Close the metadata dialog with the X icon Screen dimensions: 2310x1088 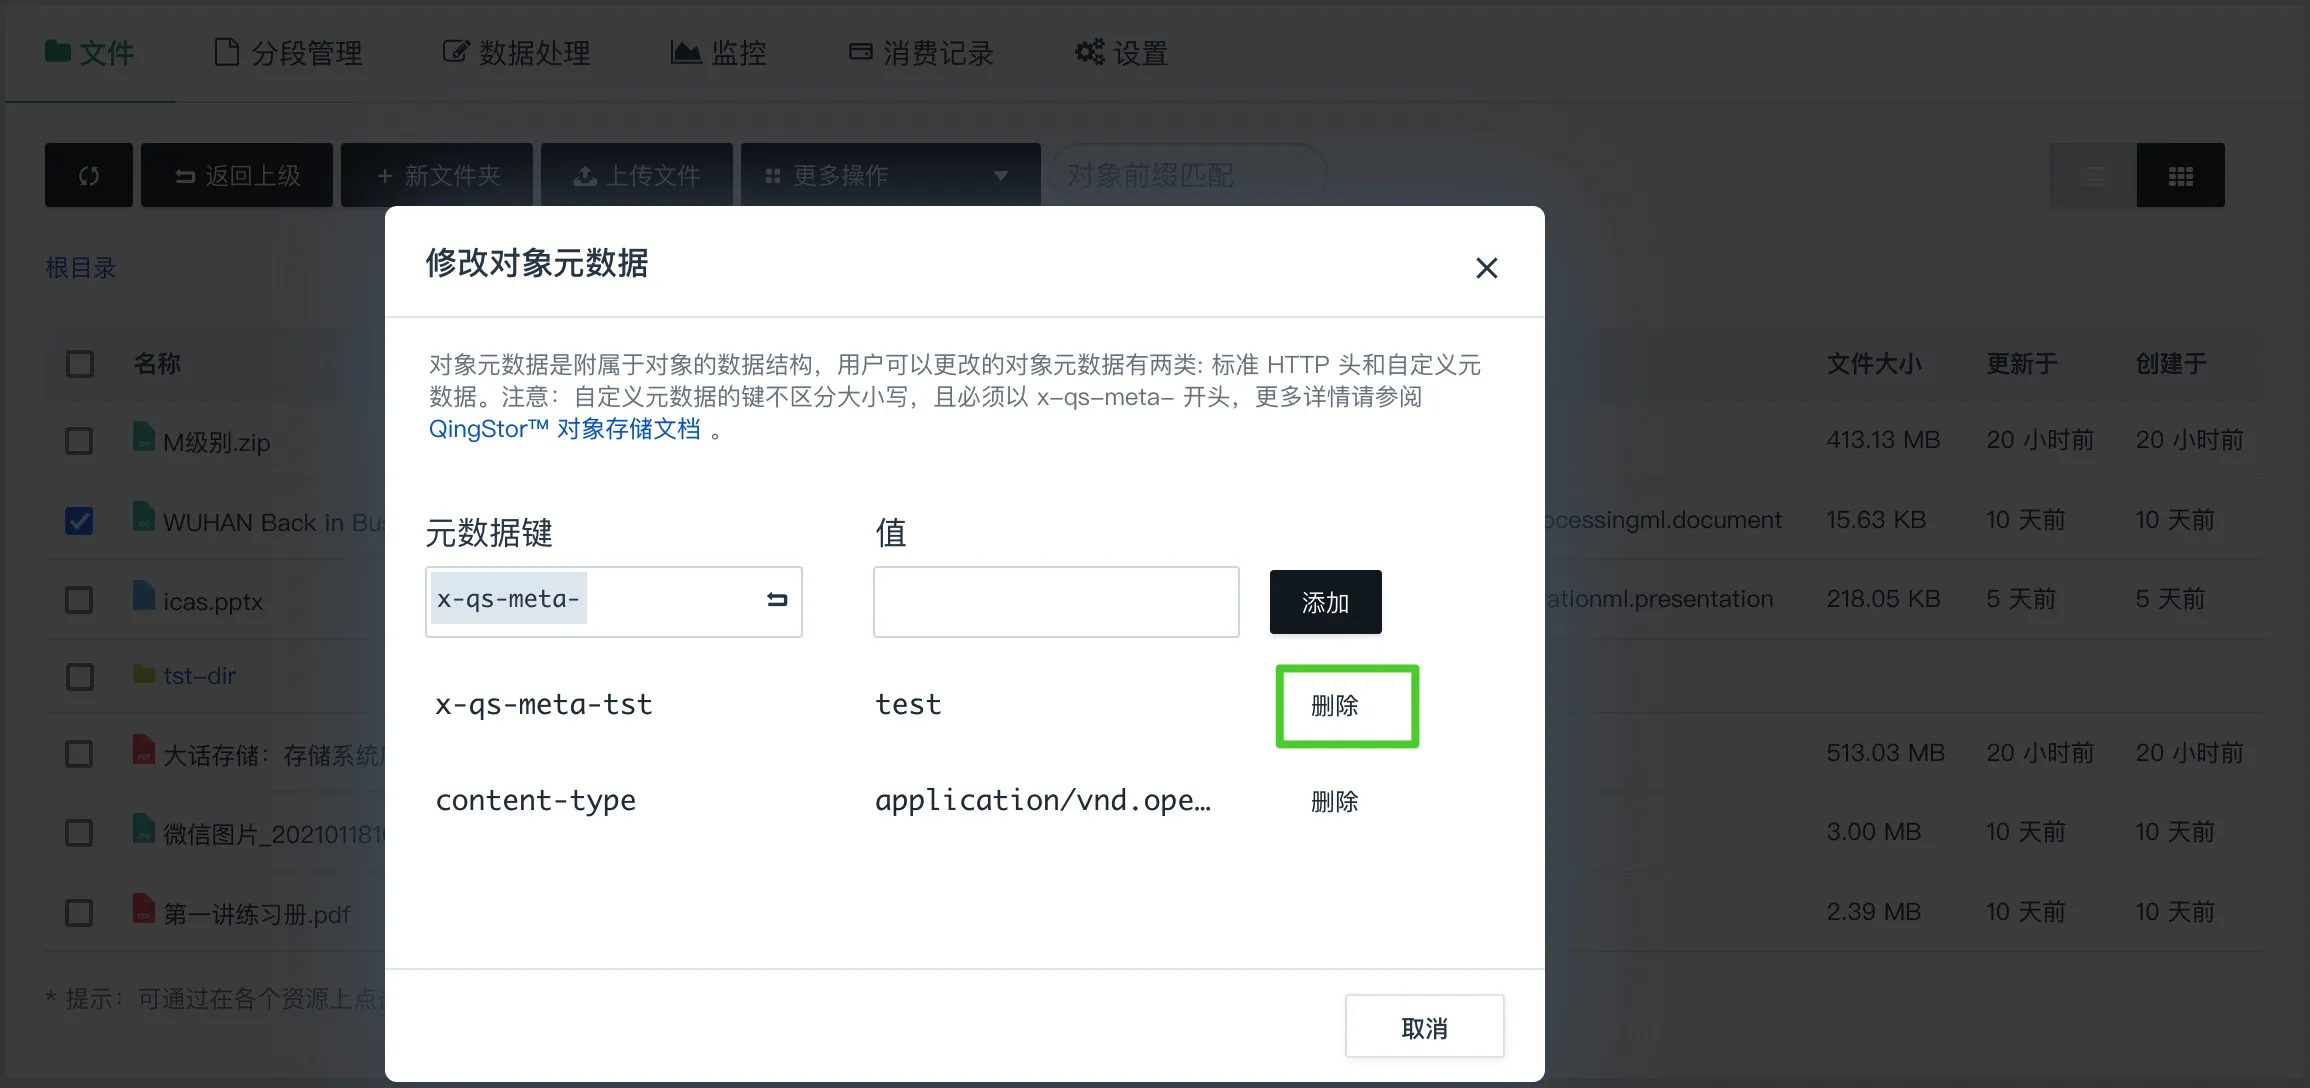click(1486, 268)
